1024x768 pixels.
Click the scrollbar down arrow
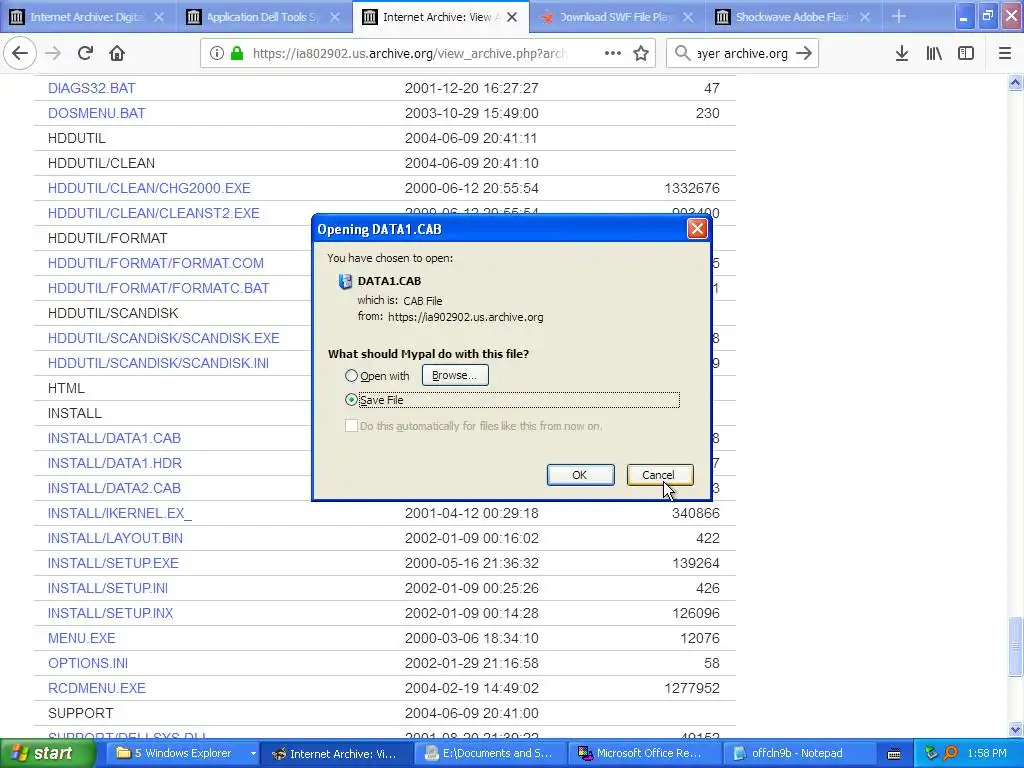(1016, 730)
